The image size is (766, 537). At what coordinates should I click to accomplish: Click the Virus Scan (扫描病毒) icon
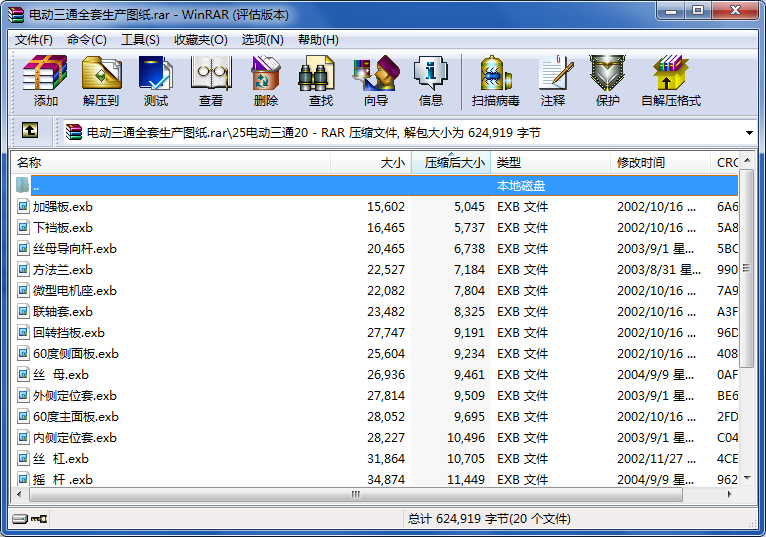point(495,81)
